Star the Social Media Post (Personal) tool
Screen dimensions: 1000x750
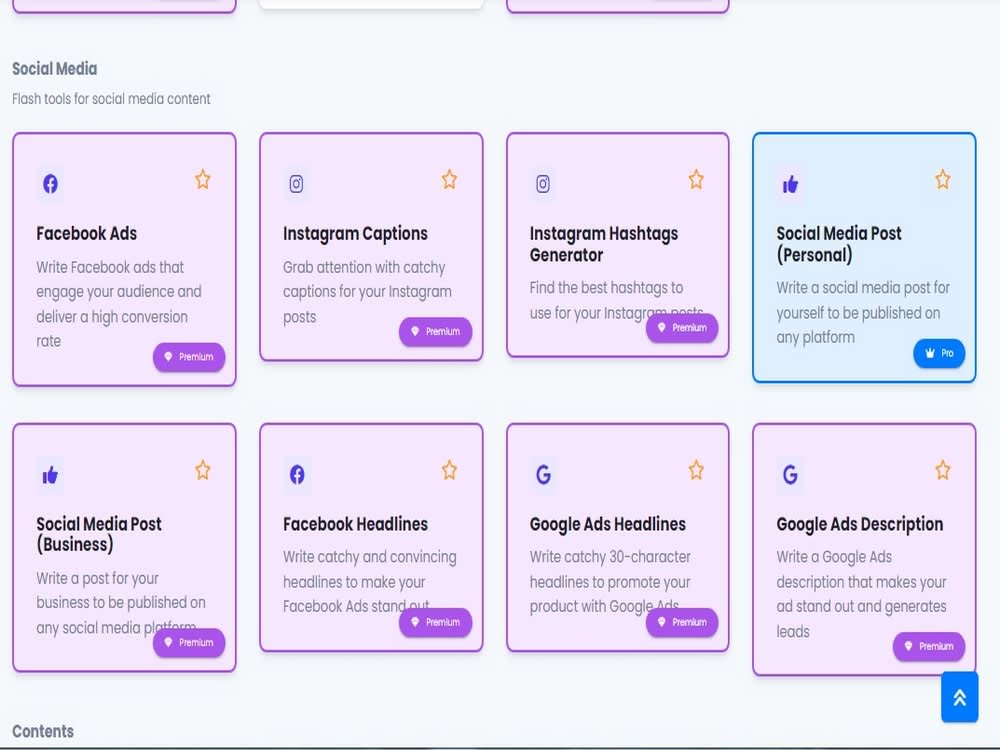point(943,179)
